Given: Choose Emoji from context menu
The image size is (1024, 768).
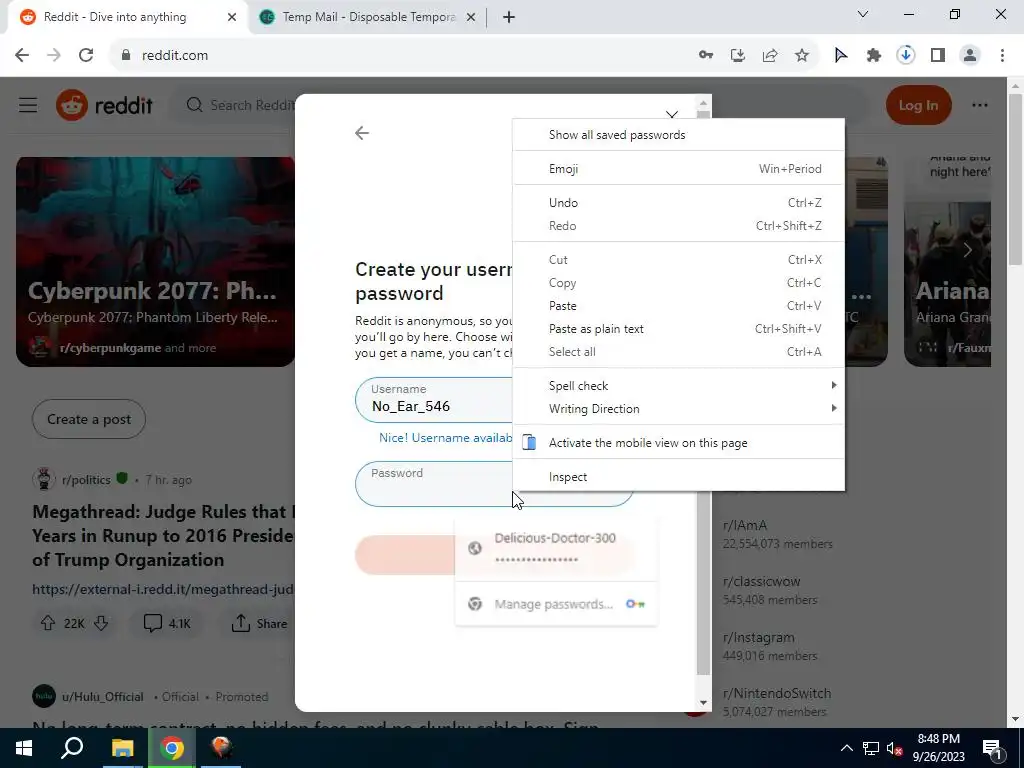Looking at the screenshot, I should point(679,169).
